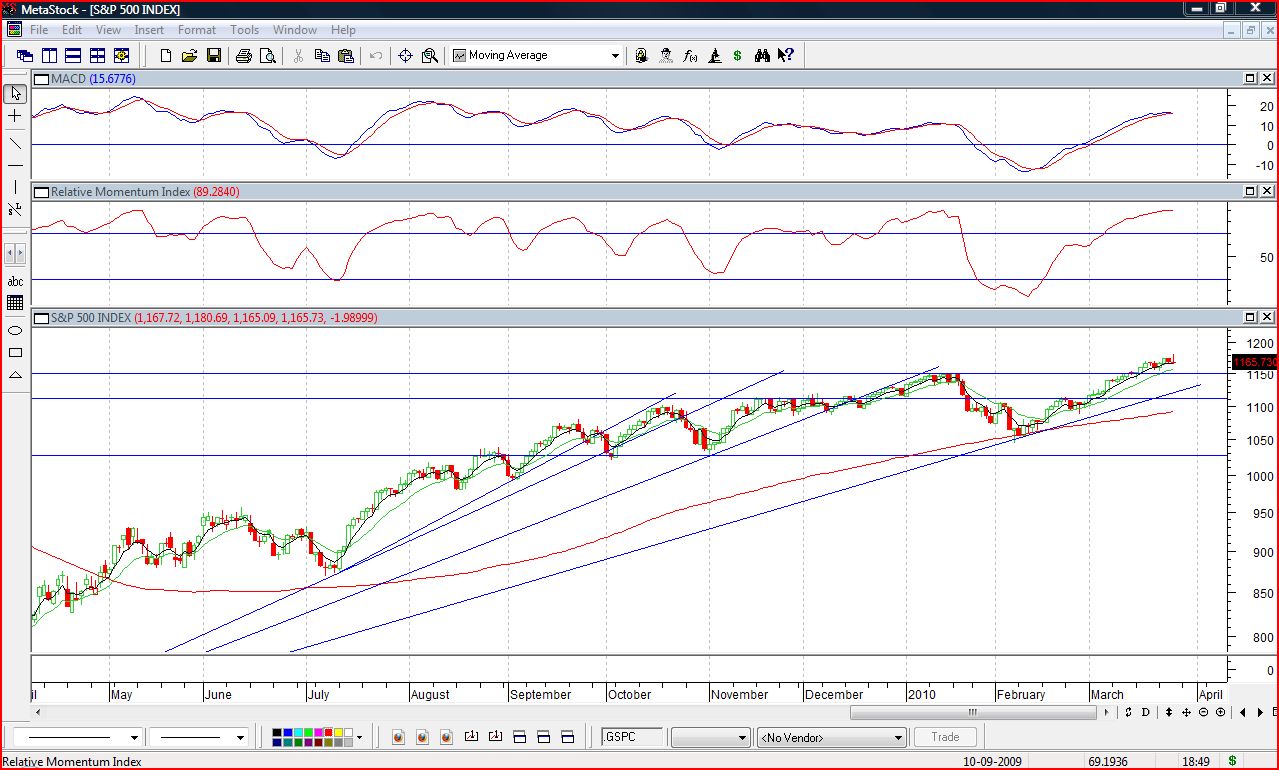Open the Tools menu
1279x770 pixels.
click(245, 30)
